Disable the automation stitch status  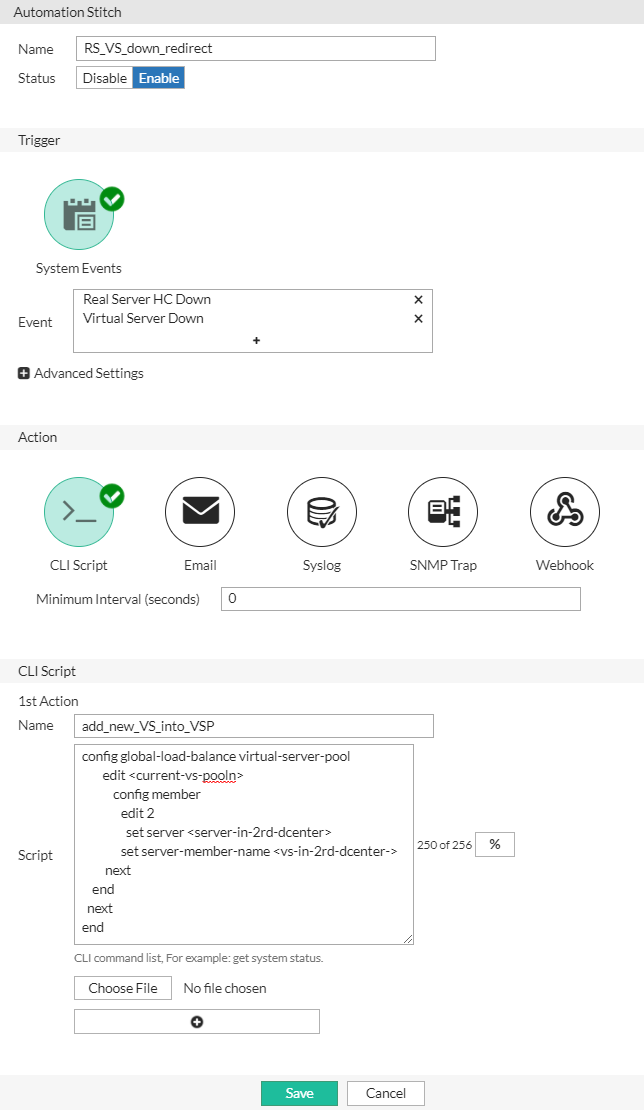coord(104,77)
